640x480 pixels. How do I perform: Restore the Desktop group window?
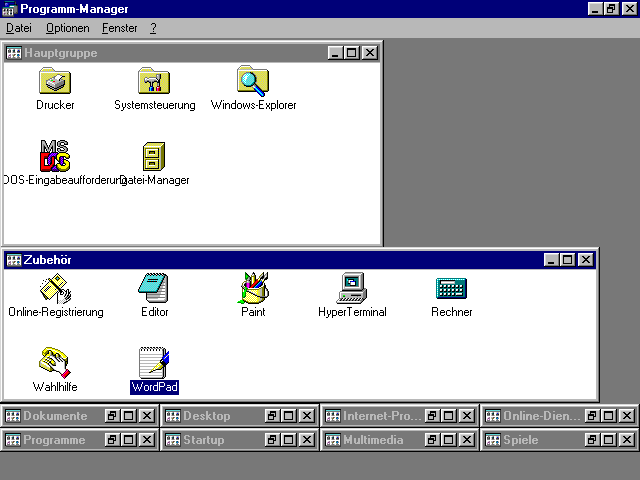[271, 416]
